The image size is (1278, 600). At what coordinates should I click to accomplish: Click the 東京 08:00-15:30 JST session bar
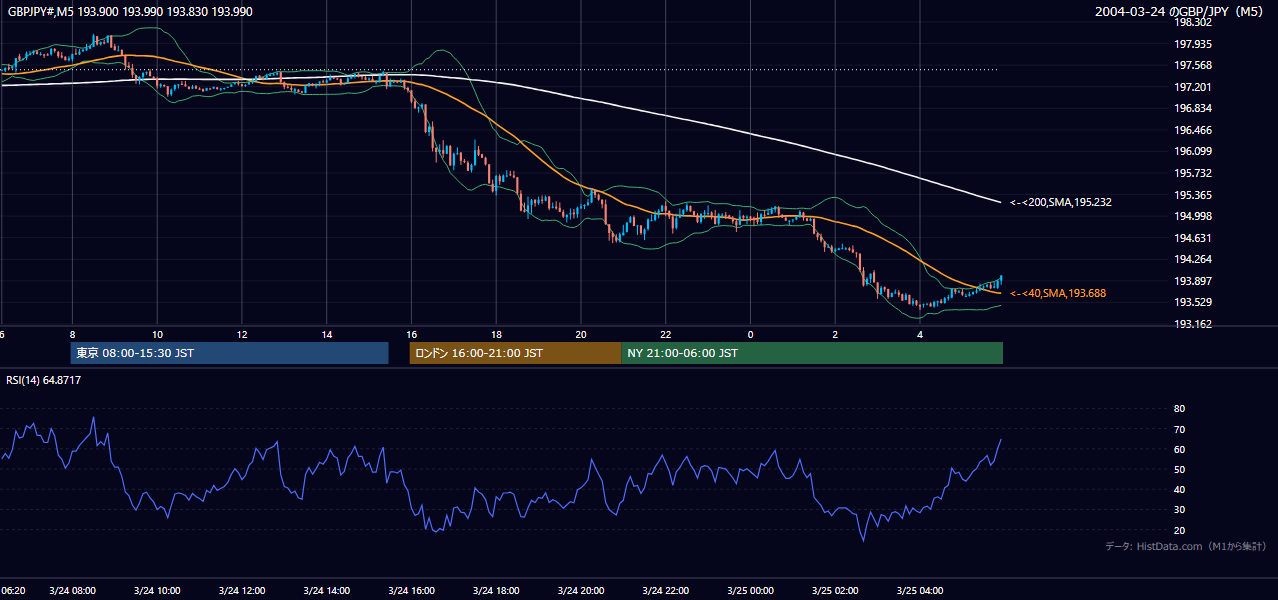(230, 353)
